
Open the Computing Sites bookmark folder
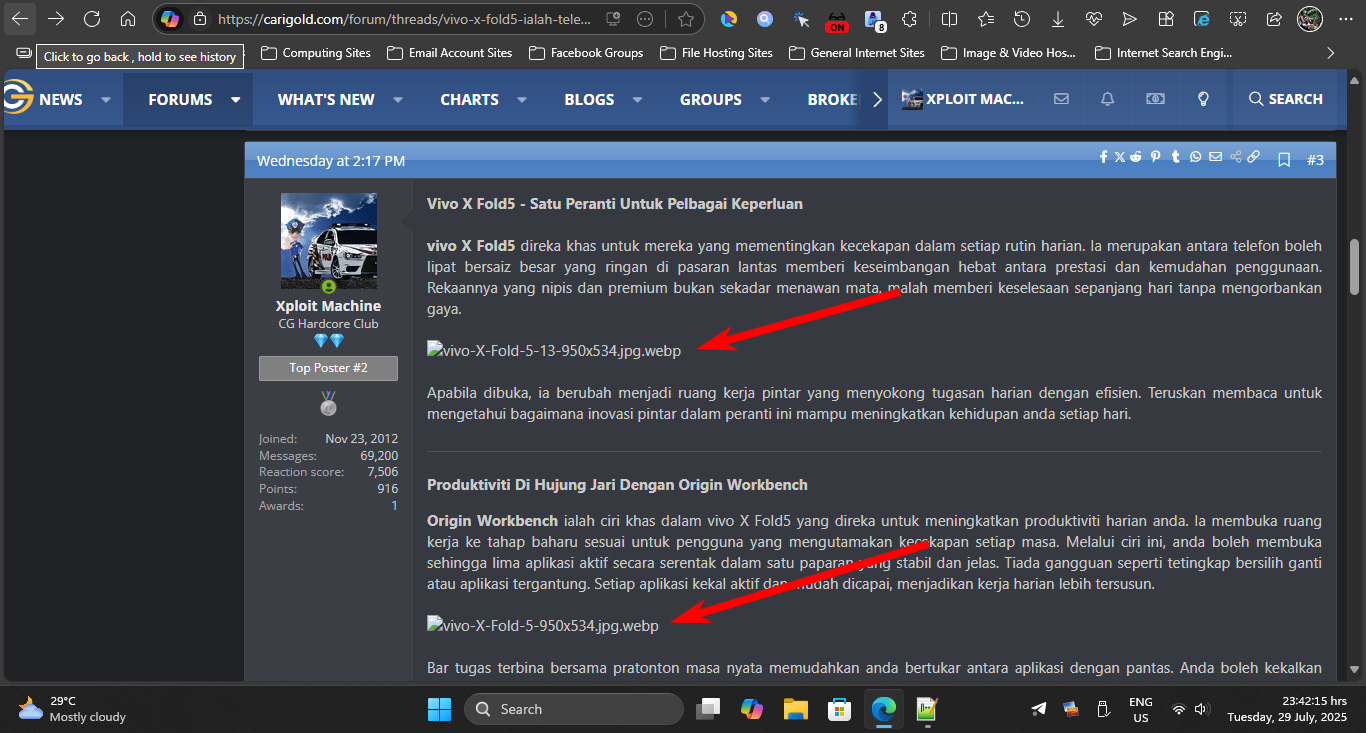pos(316,53)
